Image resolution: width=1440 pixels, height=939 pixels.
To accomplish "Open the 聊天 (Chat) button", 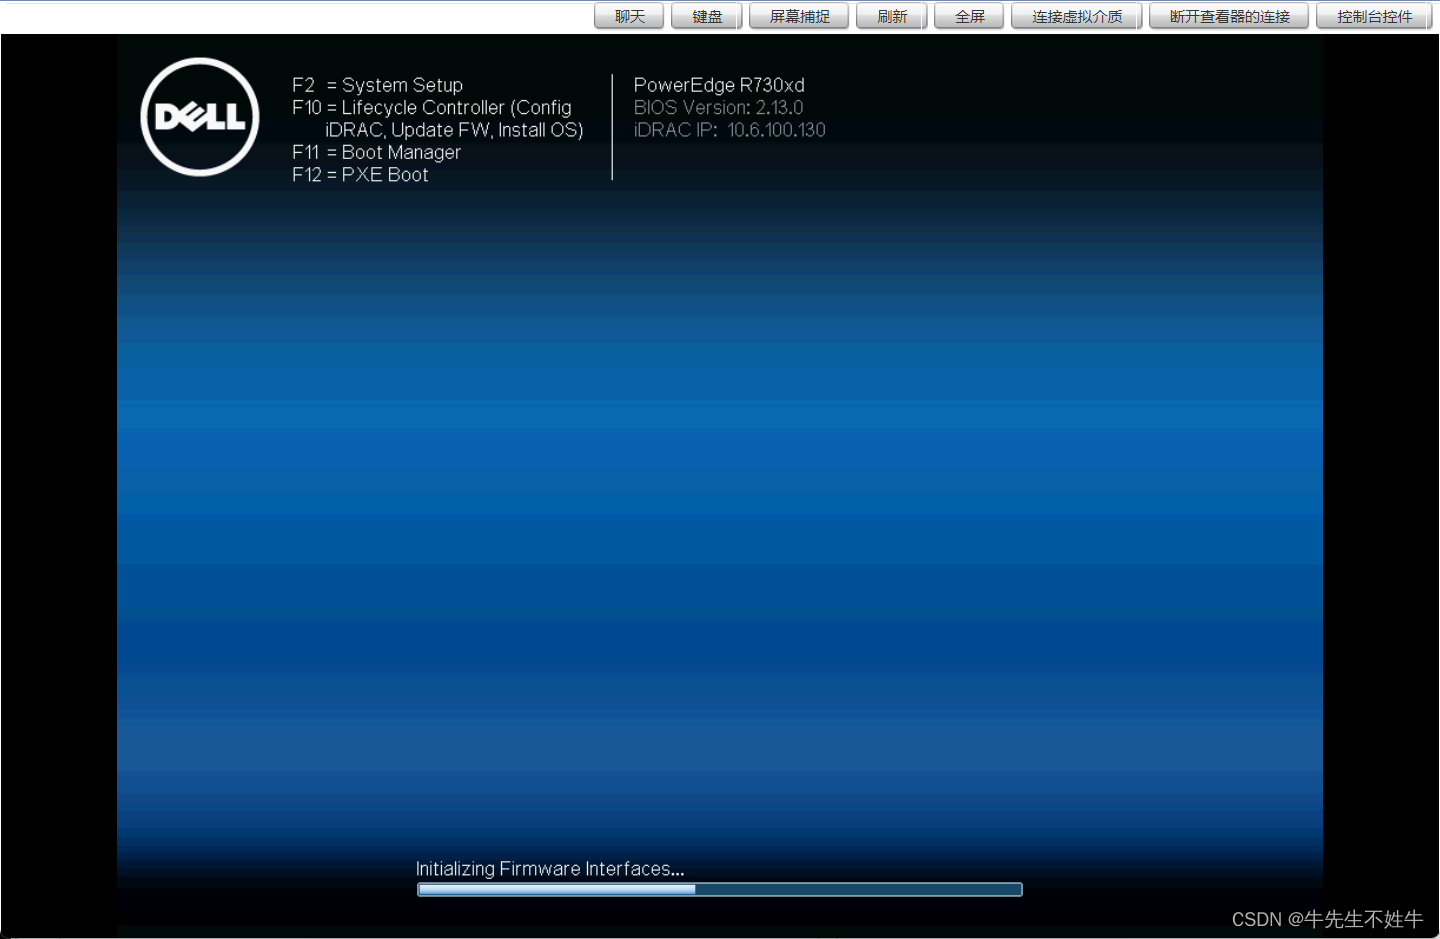I will [x=629, y=16].
